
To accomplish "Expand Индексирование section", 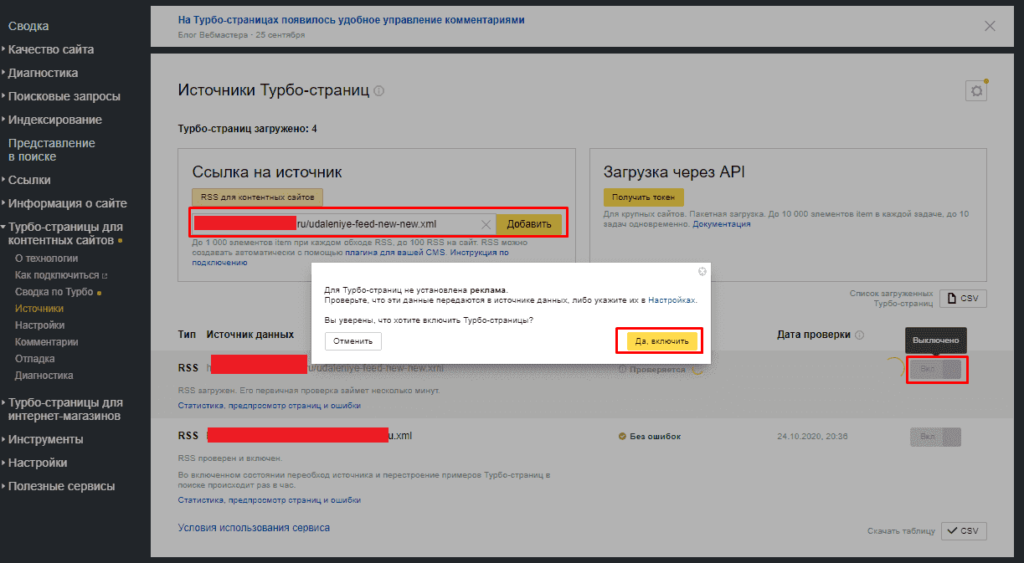I will [x=55, y=120].
